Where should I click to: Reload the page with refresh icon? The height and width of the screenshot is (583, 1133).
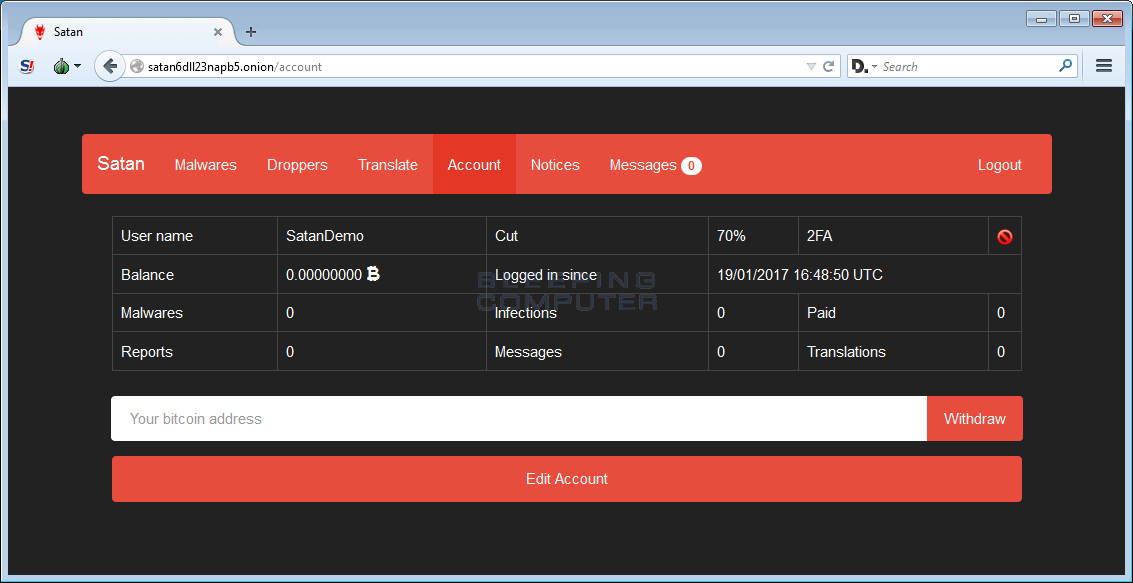point(829,66)
